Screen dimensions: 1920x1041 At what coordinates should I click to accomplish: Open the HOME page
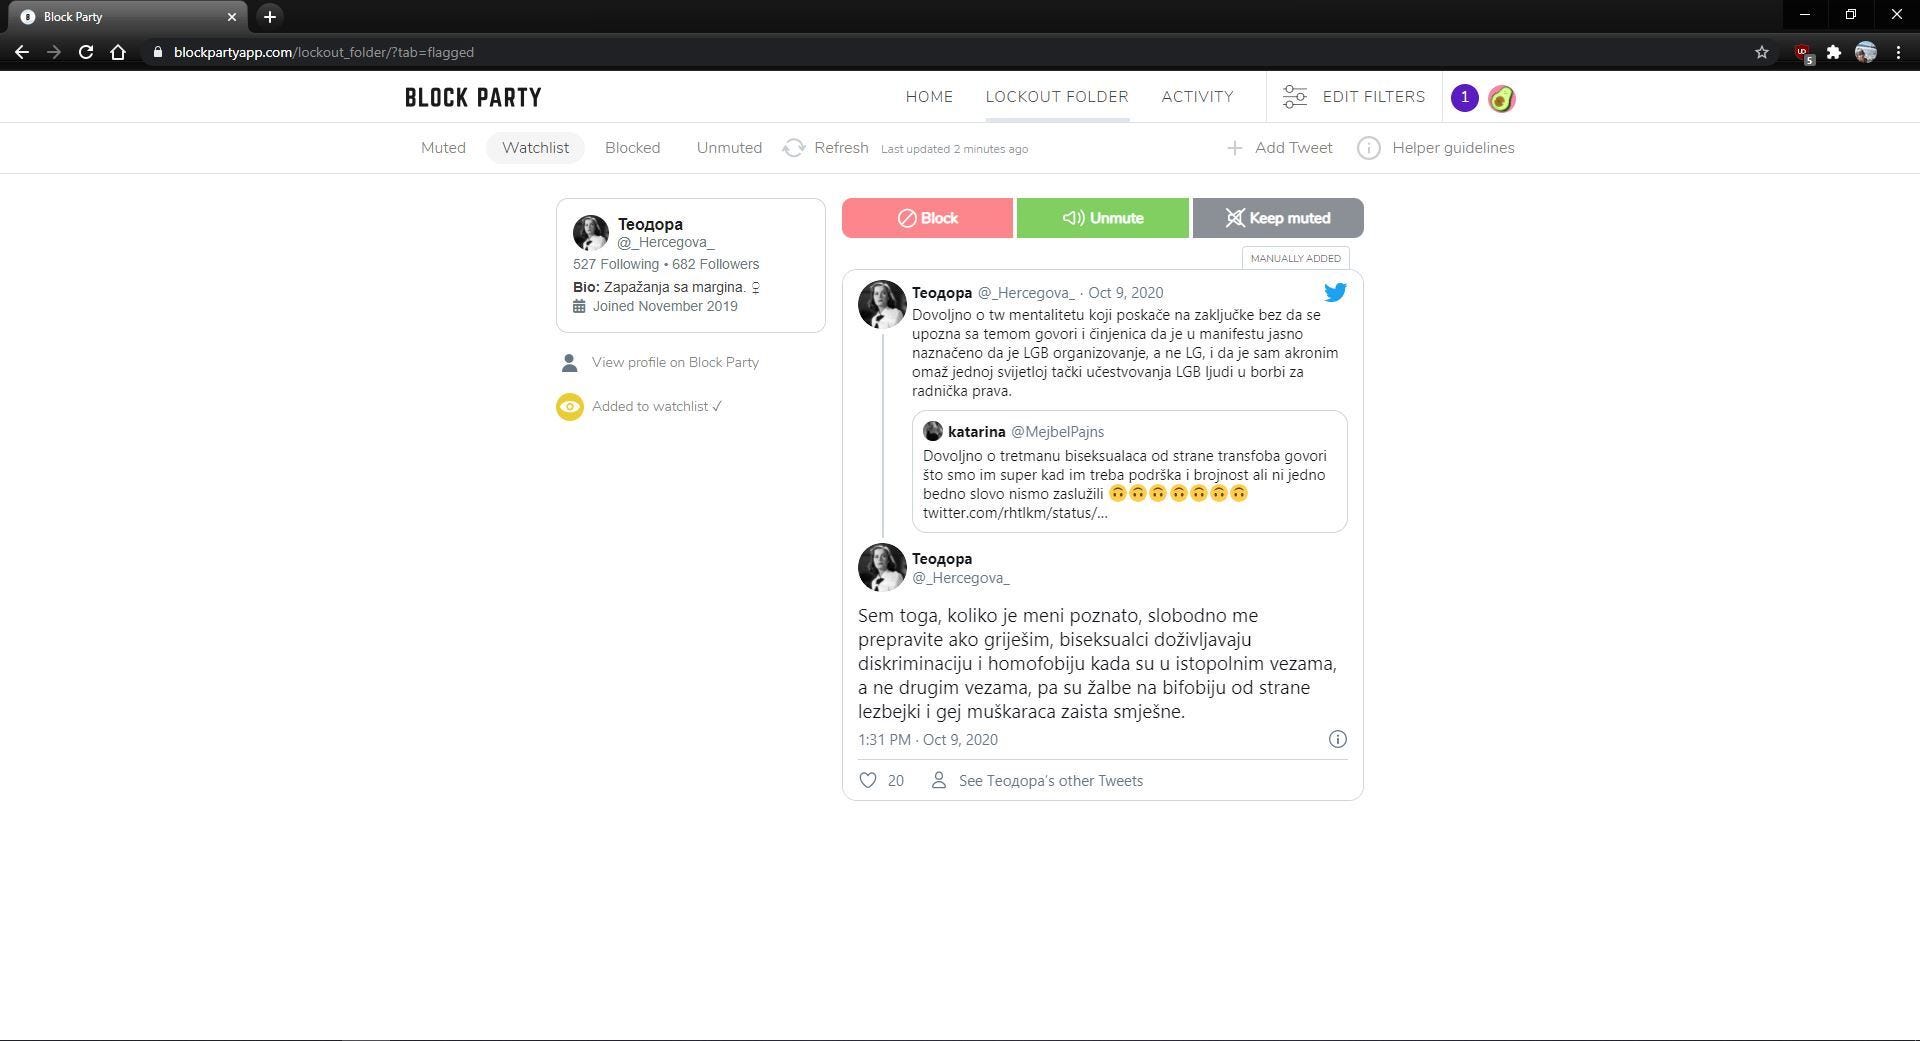coord(929,97)
